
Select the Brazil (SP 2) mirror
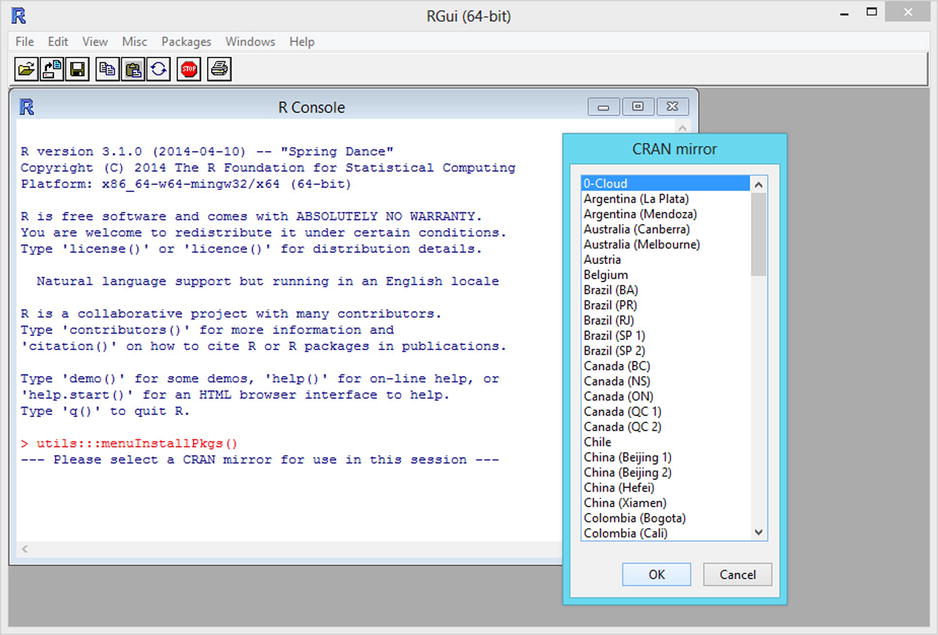click(666, 351)
